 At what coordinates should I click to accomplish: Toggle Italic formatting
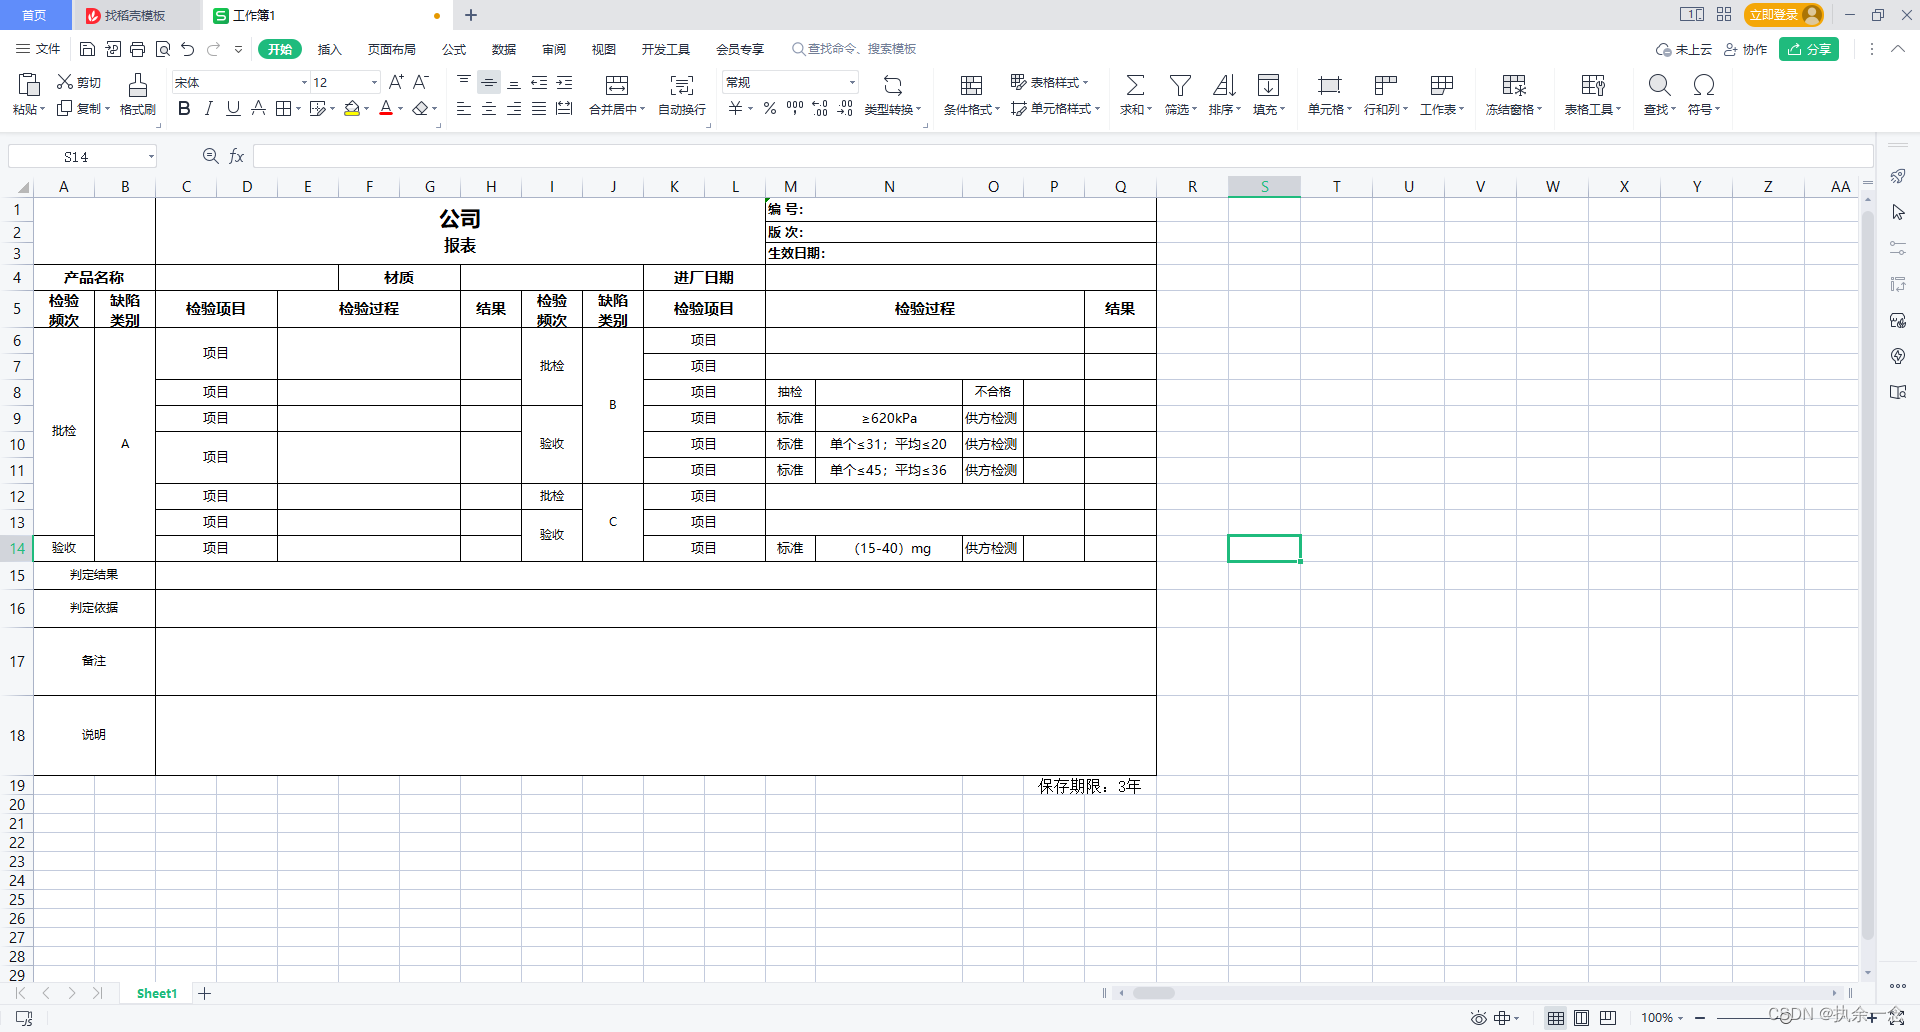tap(208, 108)
